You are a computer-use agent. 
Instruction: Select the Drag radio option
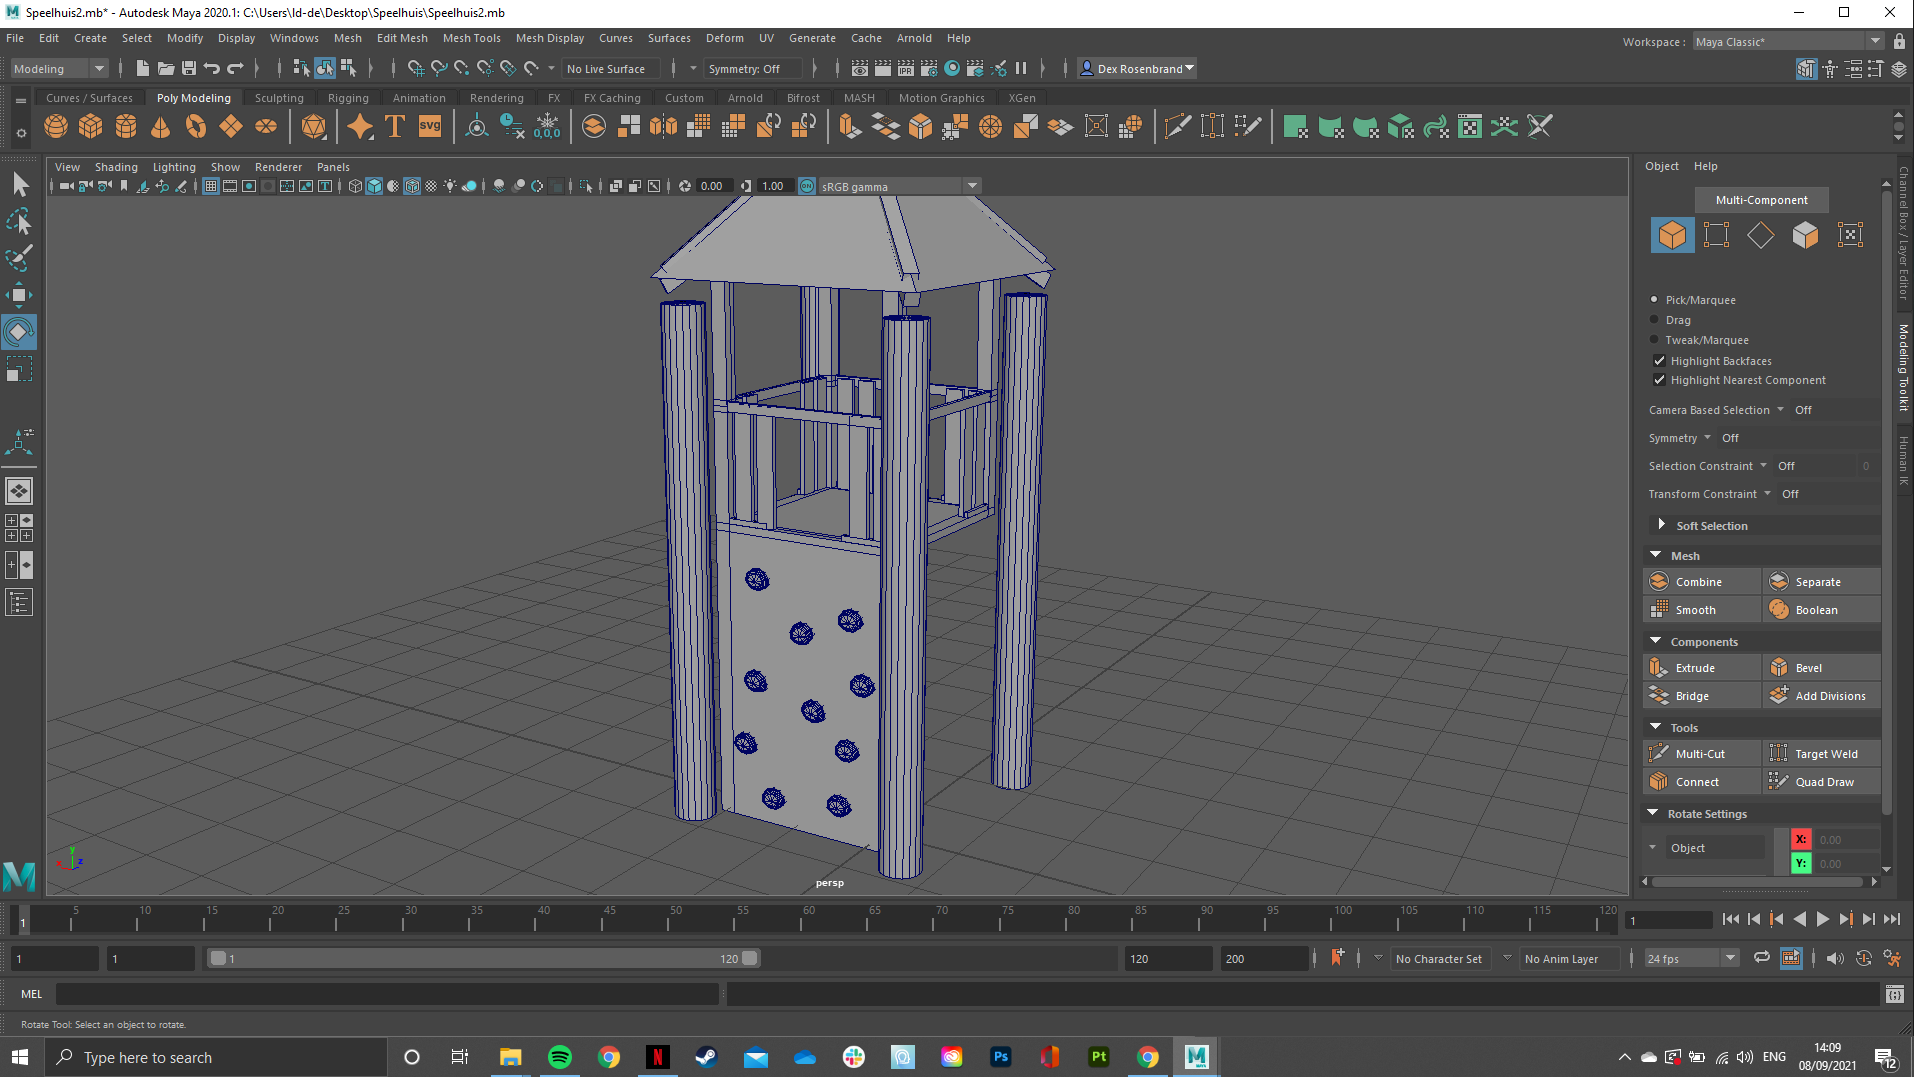1654,320
